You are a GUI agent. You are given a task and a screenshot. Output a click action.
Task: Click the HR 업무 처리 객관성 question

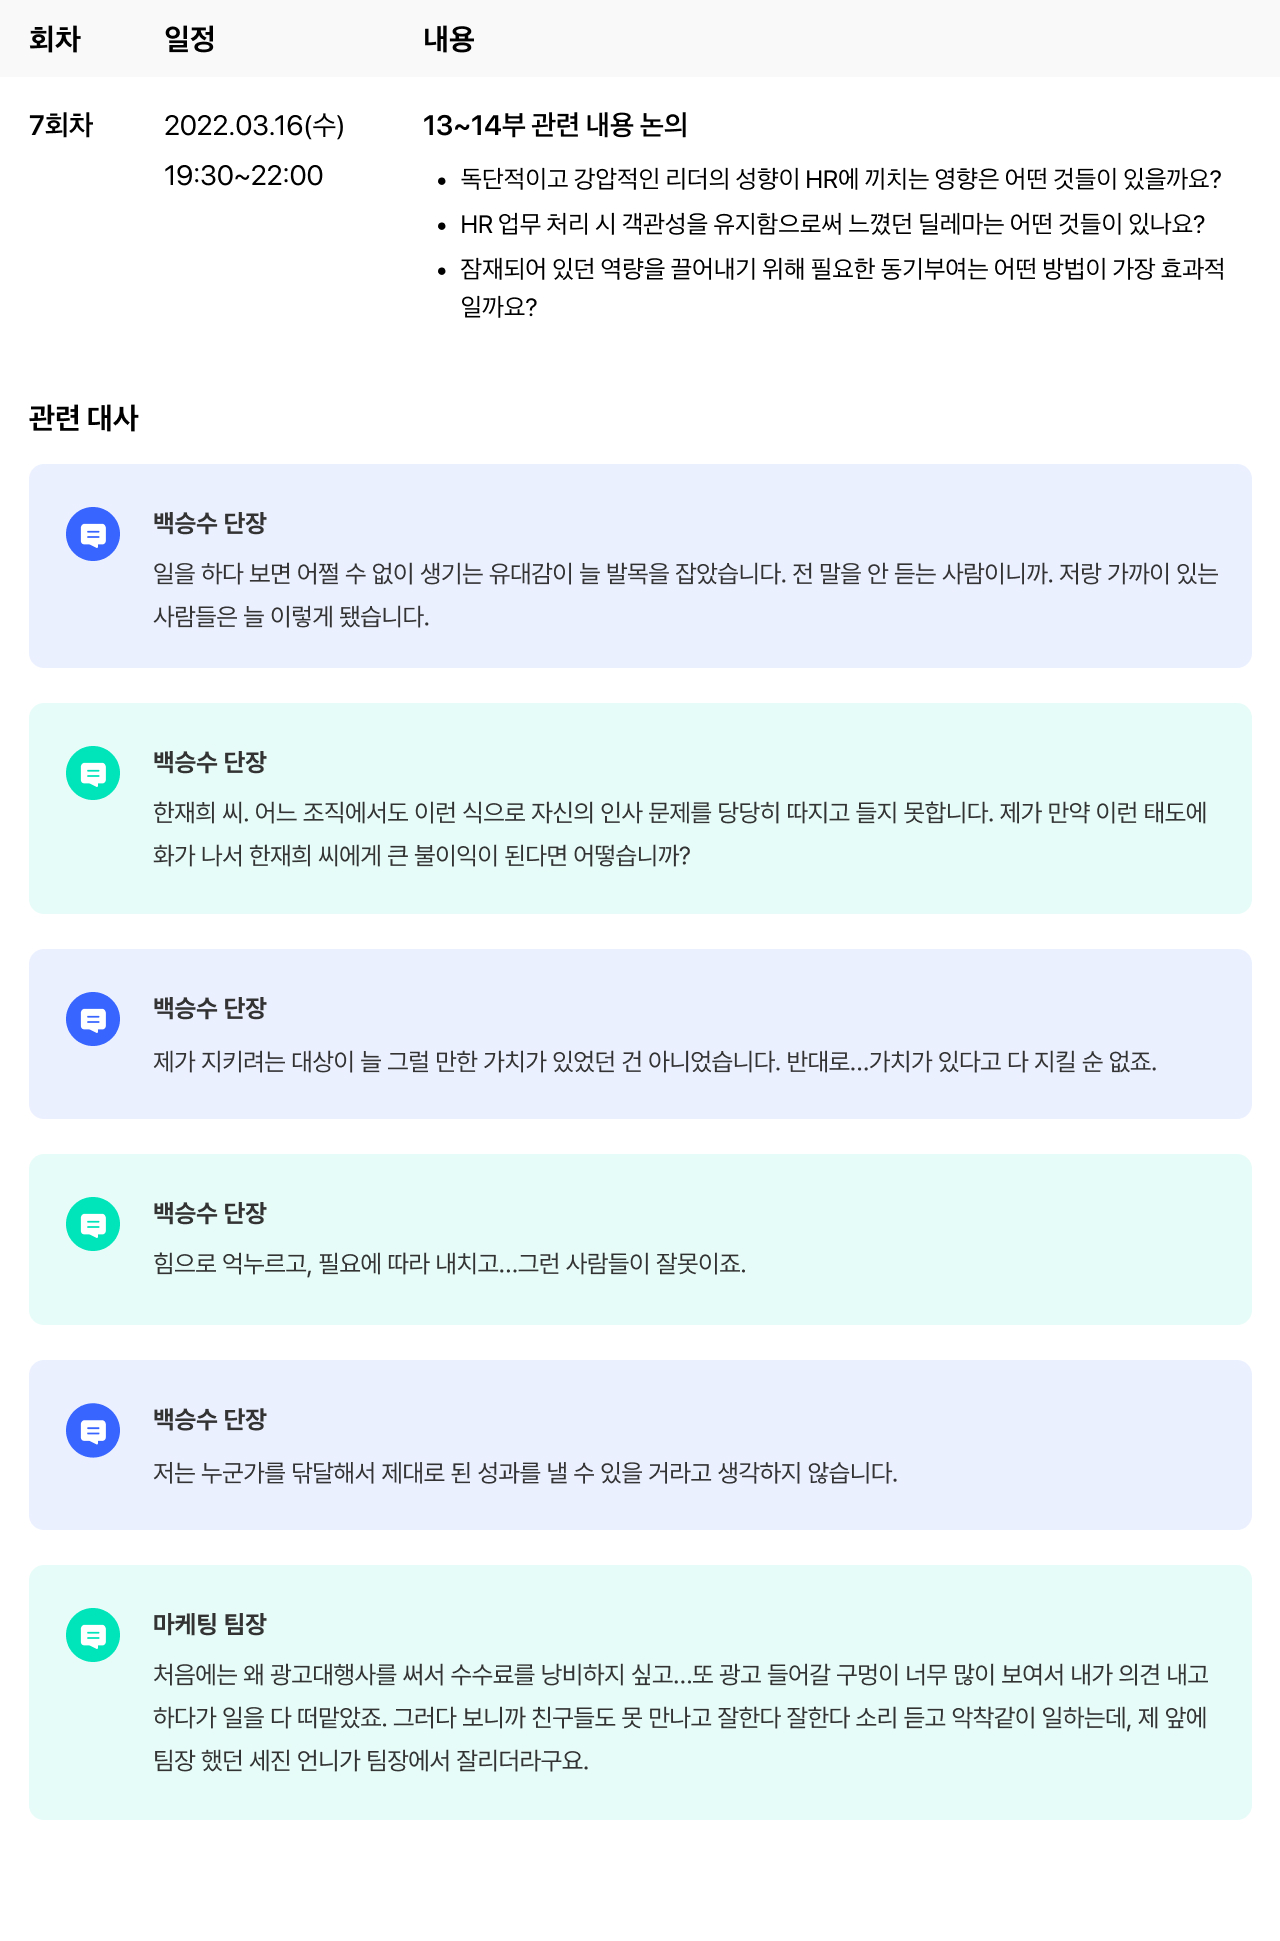pos(832,224)
